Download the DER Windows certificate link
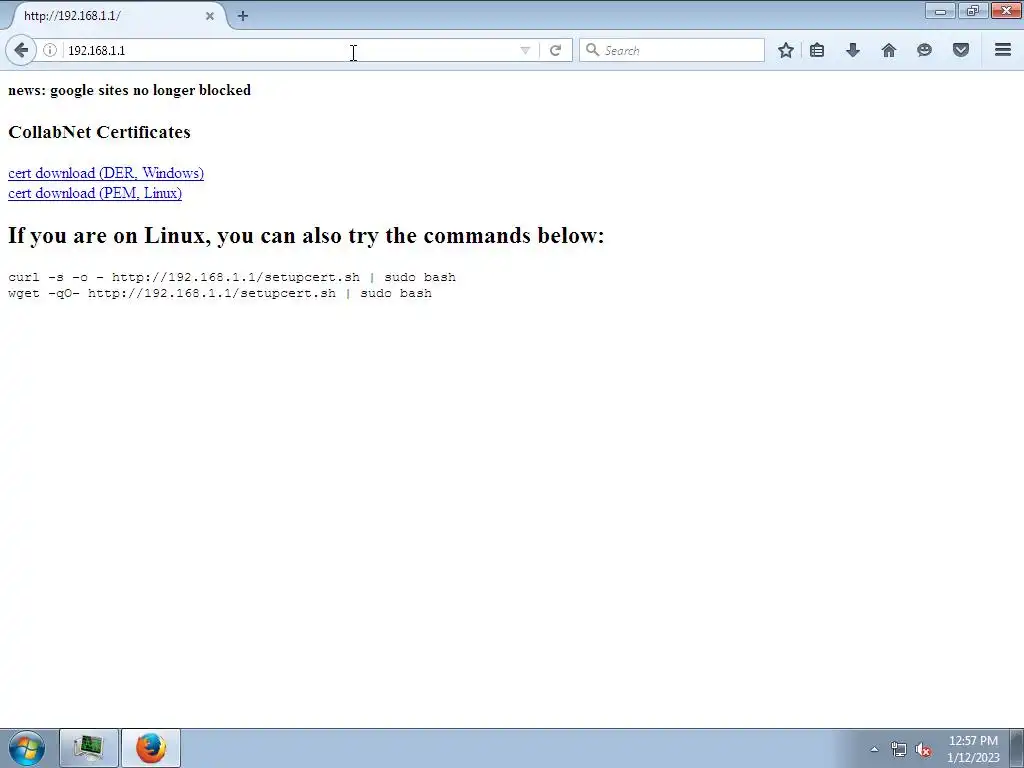Viewport: 1024px width, 768px height. (x=106, y=173)
